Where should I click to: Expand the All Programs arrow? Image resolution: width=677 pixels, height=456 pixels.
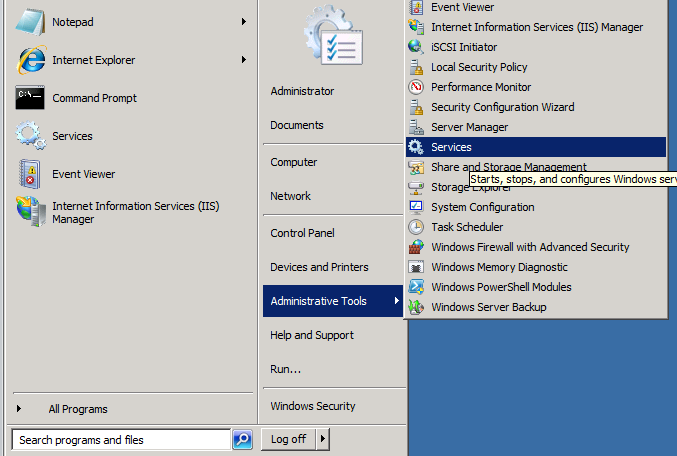tap(19, 408)
